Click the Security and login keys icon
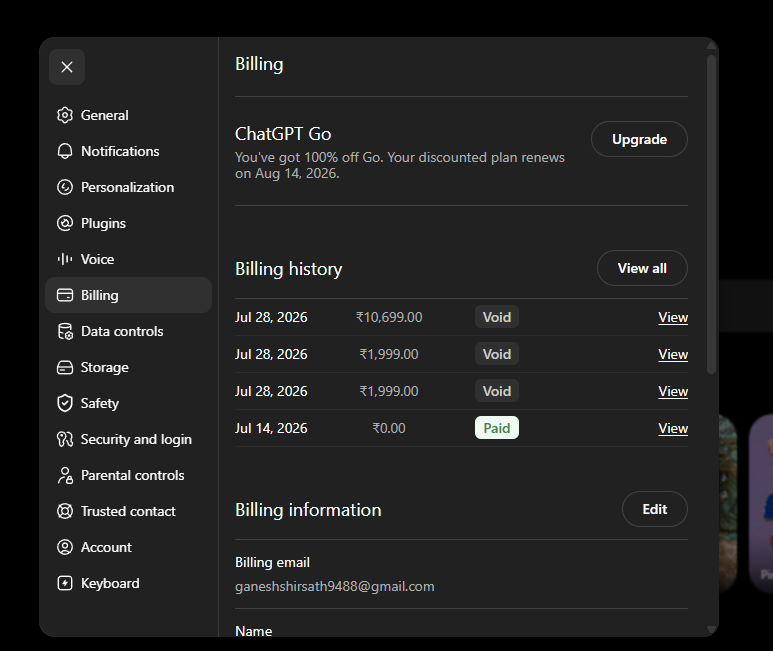The width and height of the screenshot is (773, 651). click(x=65, y=439)
